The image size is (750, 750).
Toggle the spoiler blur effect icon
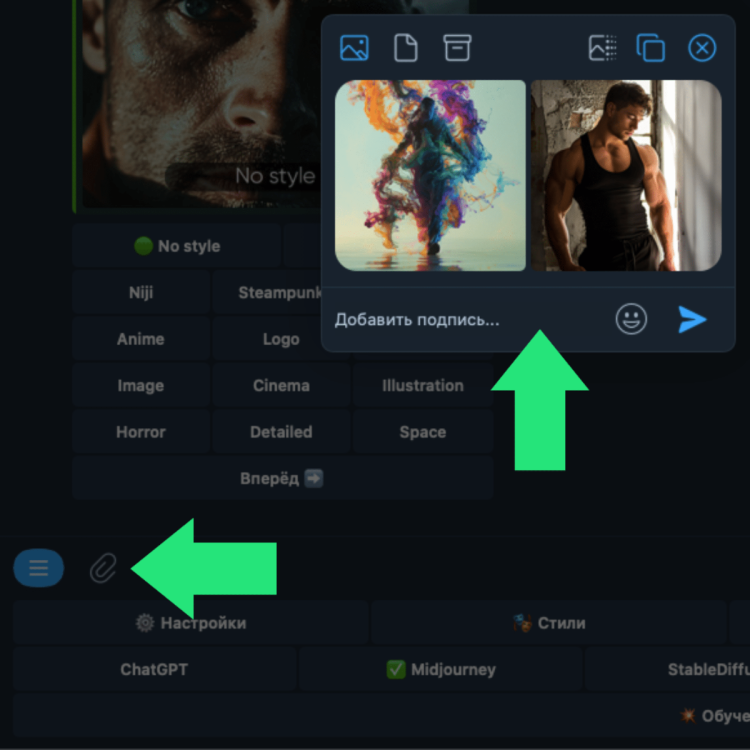(602, 48)
